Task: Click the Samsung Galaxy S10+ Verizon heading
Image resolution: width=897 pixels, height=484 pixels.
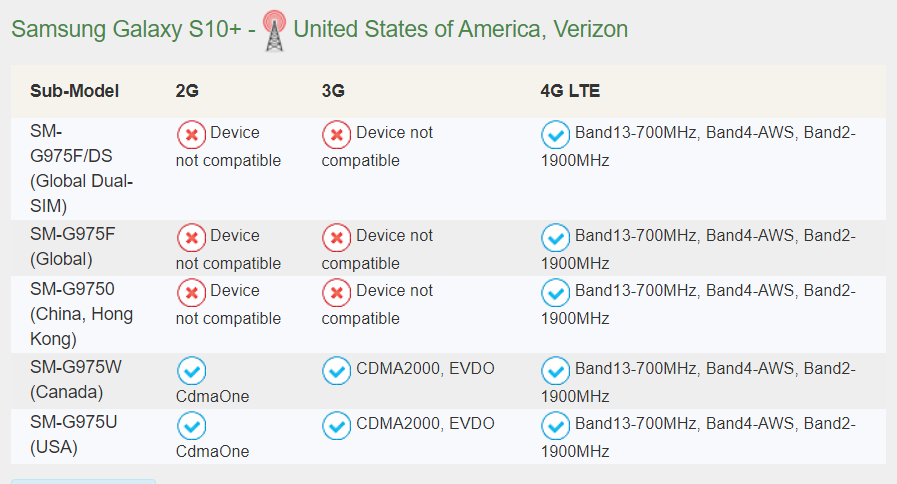Action: coord(320,29)
